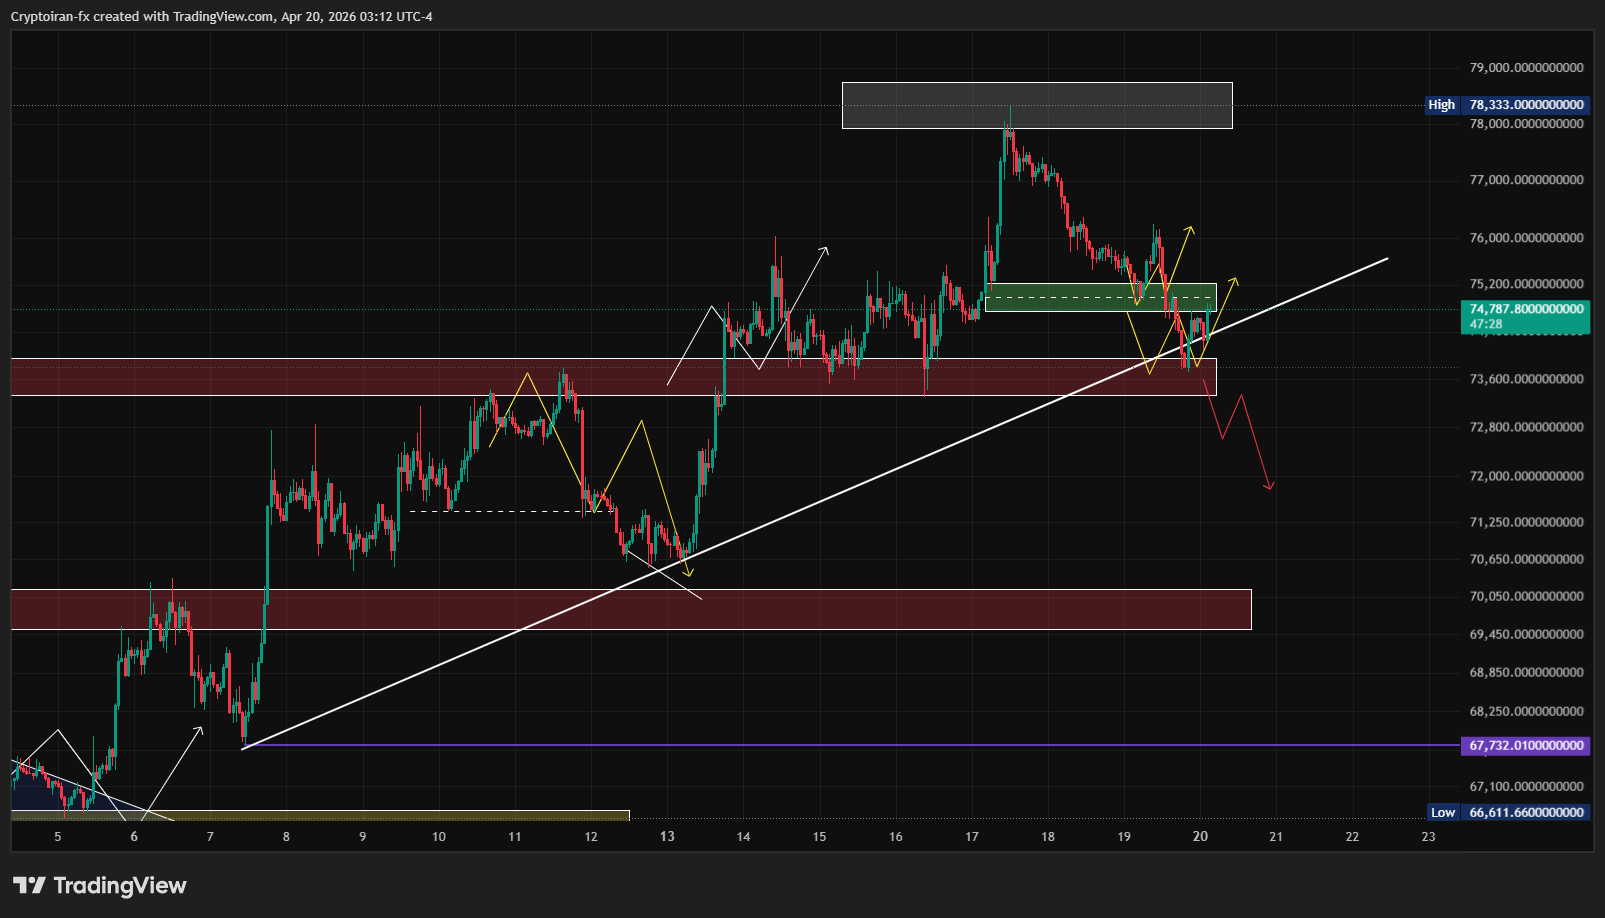1605x918 pixels.
Task: Click the Low price tag 66,611.66
Action: coord(1525,812)
